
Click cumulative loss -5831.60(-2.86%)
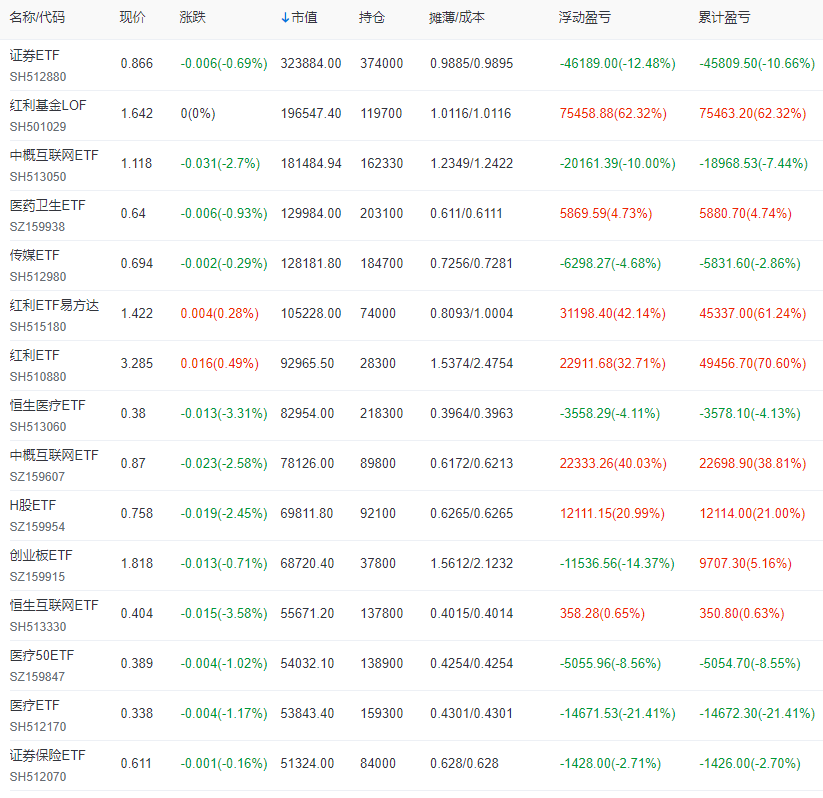(750, 263)
